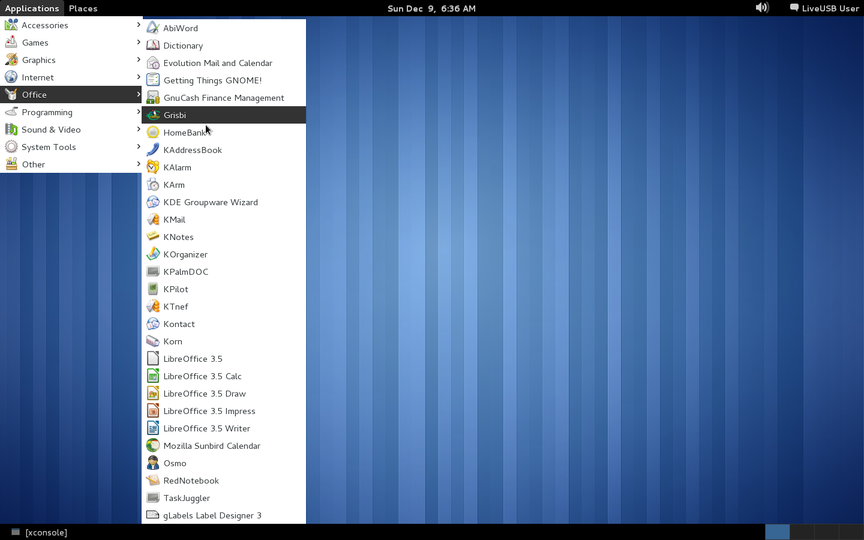Image resolution: width=864 pixels, height=540 pixels.
Task: Open the Places menu
Action: [x=83, y=8]
